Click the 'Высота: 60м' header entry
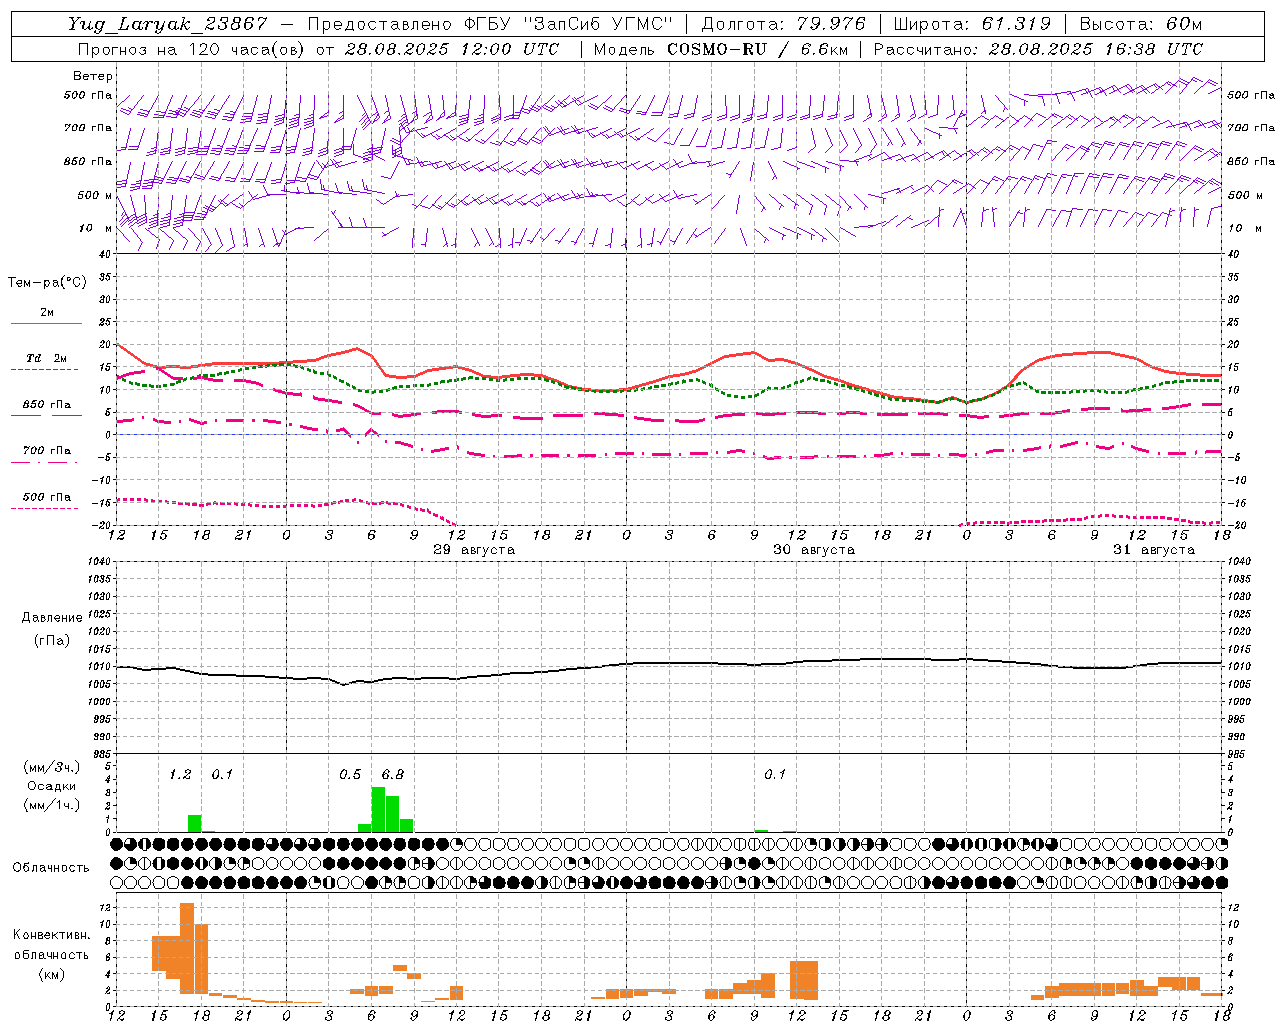 click(1140, 24)
